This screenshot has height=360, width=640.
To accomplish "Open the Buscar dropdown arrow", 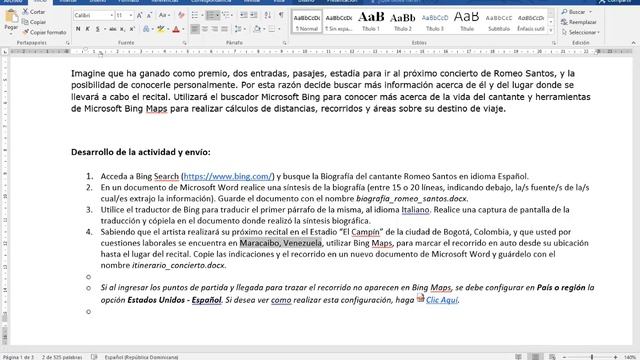I will (591, 12).
